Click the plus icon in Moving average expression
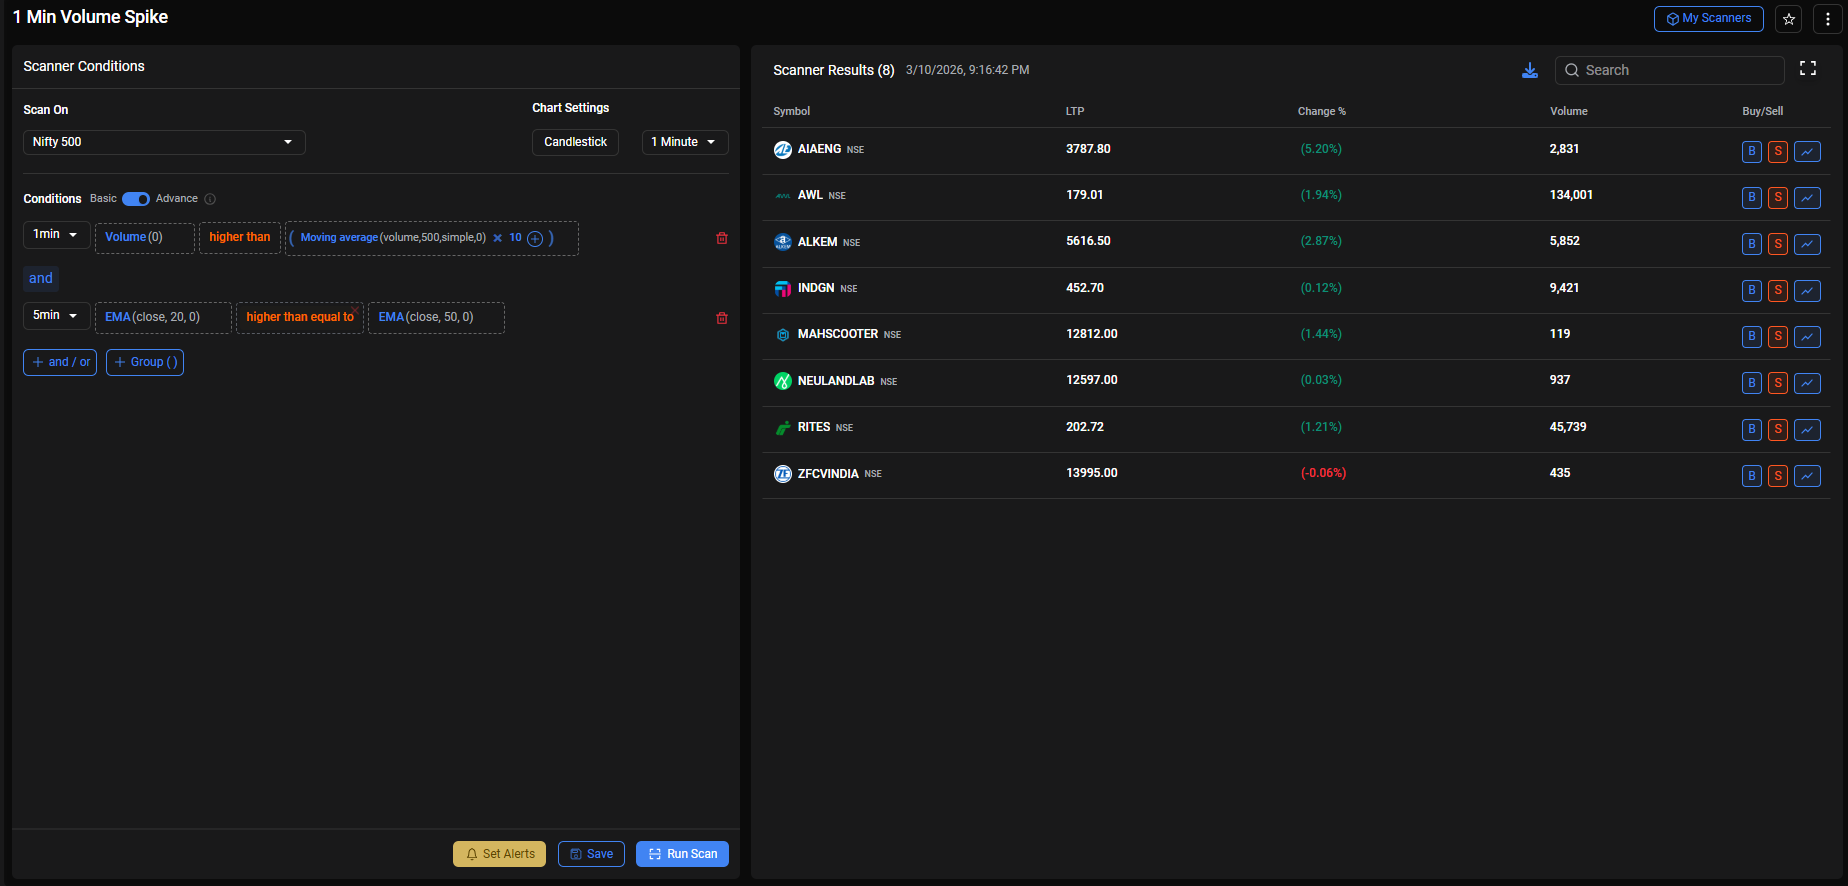Screen dimensions: 1848x886 (x=535, y=239)
